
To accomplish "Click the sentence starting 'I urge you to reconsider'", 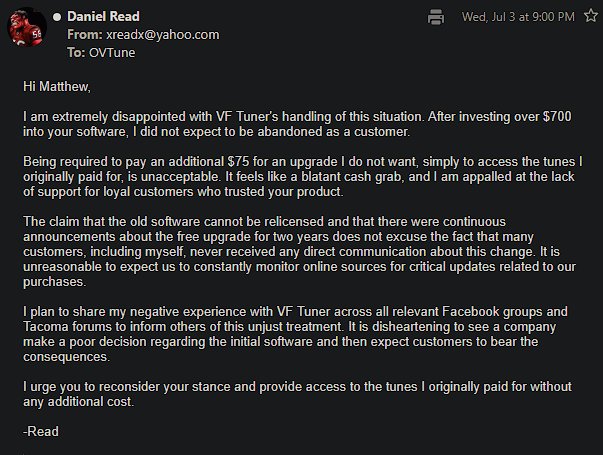I will tap(297, 394).
